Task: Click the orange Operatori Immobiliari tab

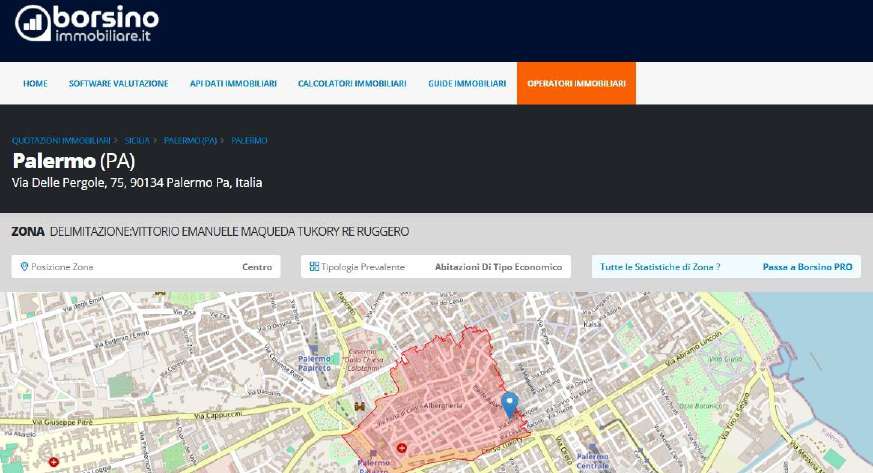Action: point(576,83)
